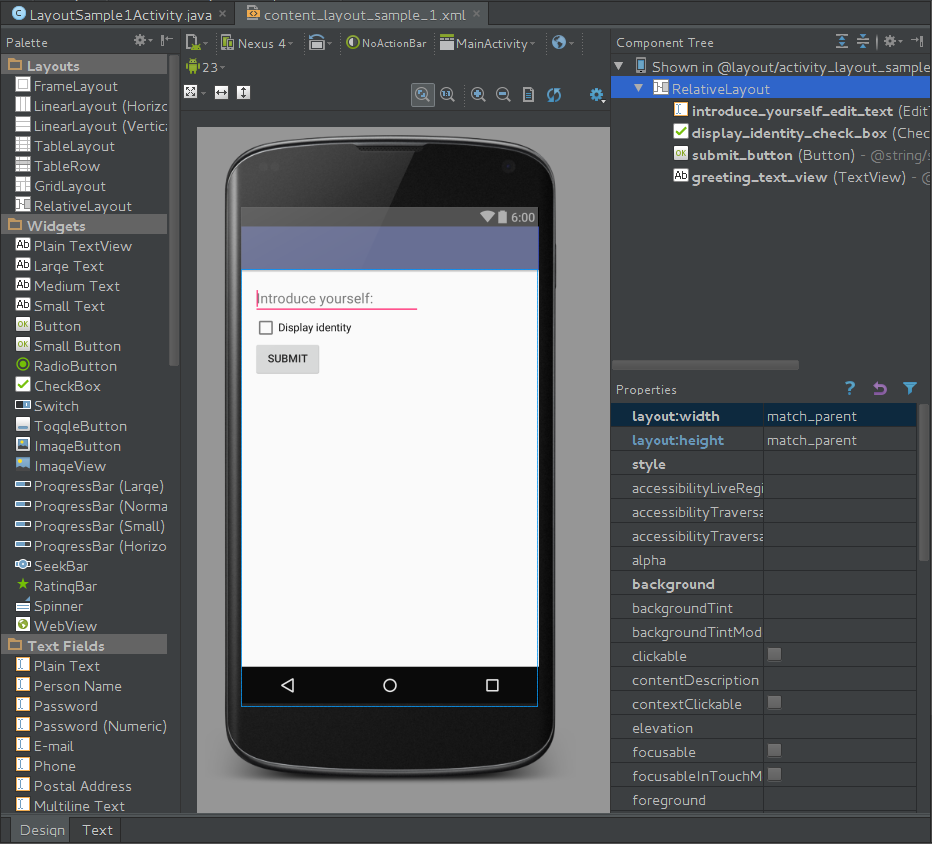Expand all in Component Tree
932x844 pixels.
[842, 41]
